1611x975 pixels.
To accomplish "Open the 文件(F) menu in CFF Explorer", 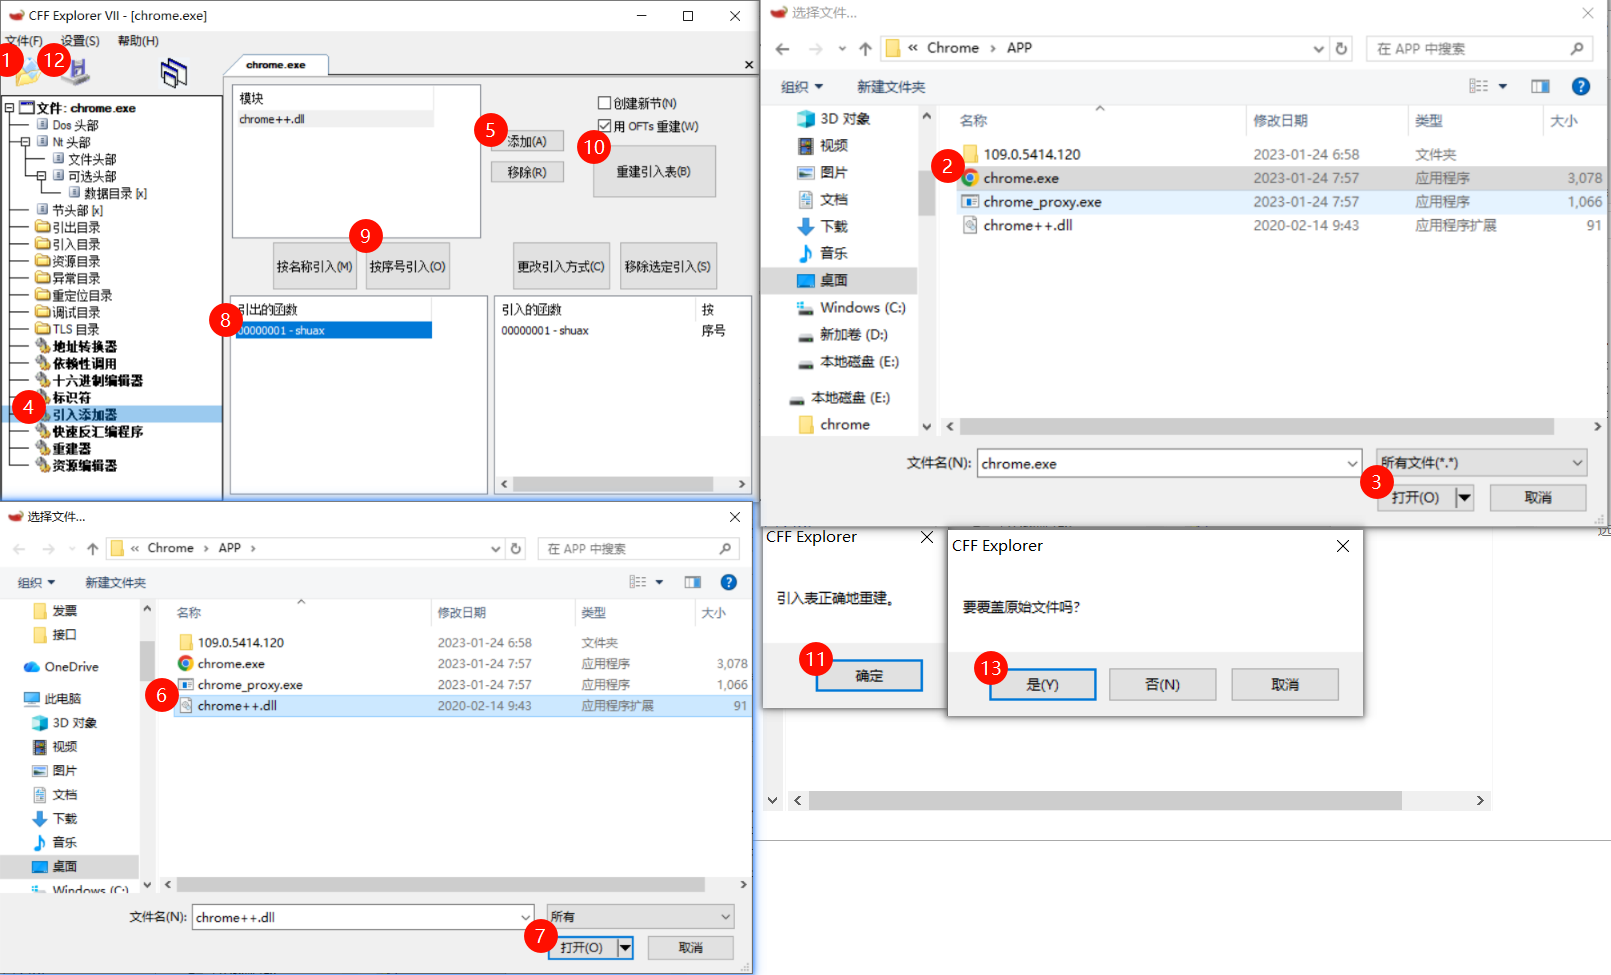I will pos(23,41).
